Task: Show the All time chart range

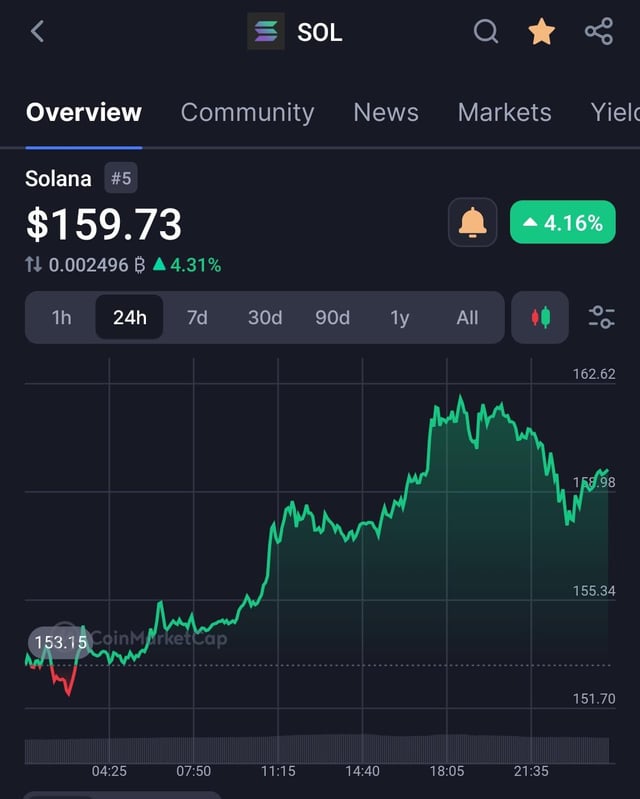Action: (467, 318)
